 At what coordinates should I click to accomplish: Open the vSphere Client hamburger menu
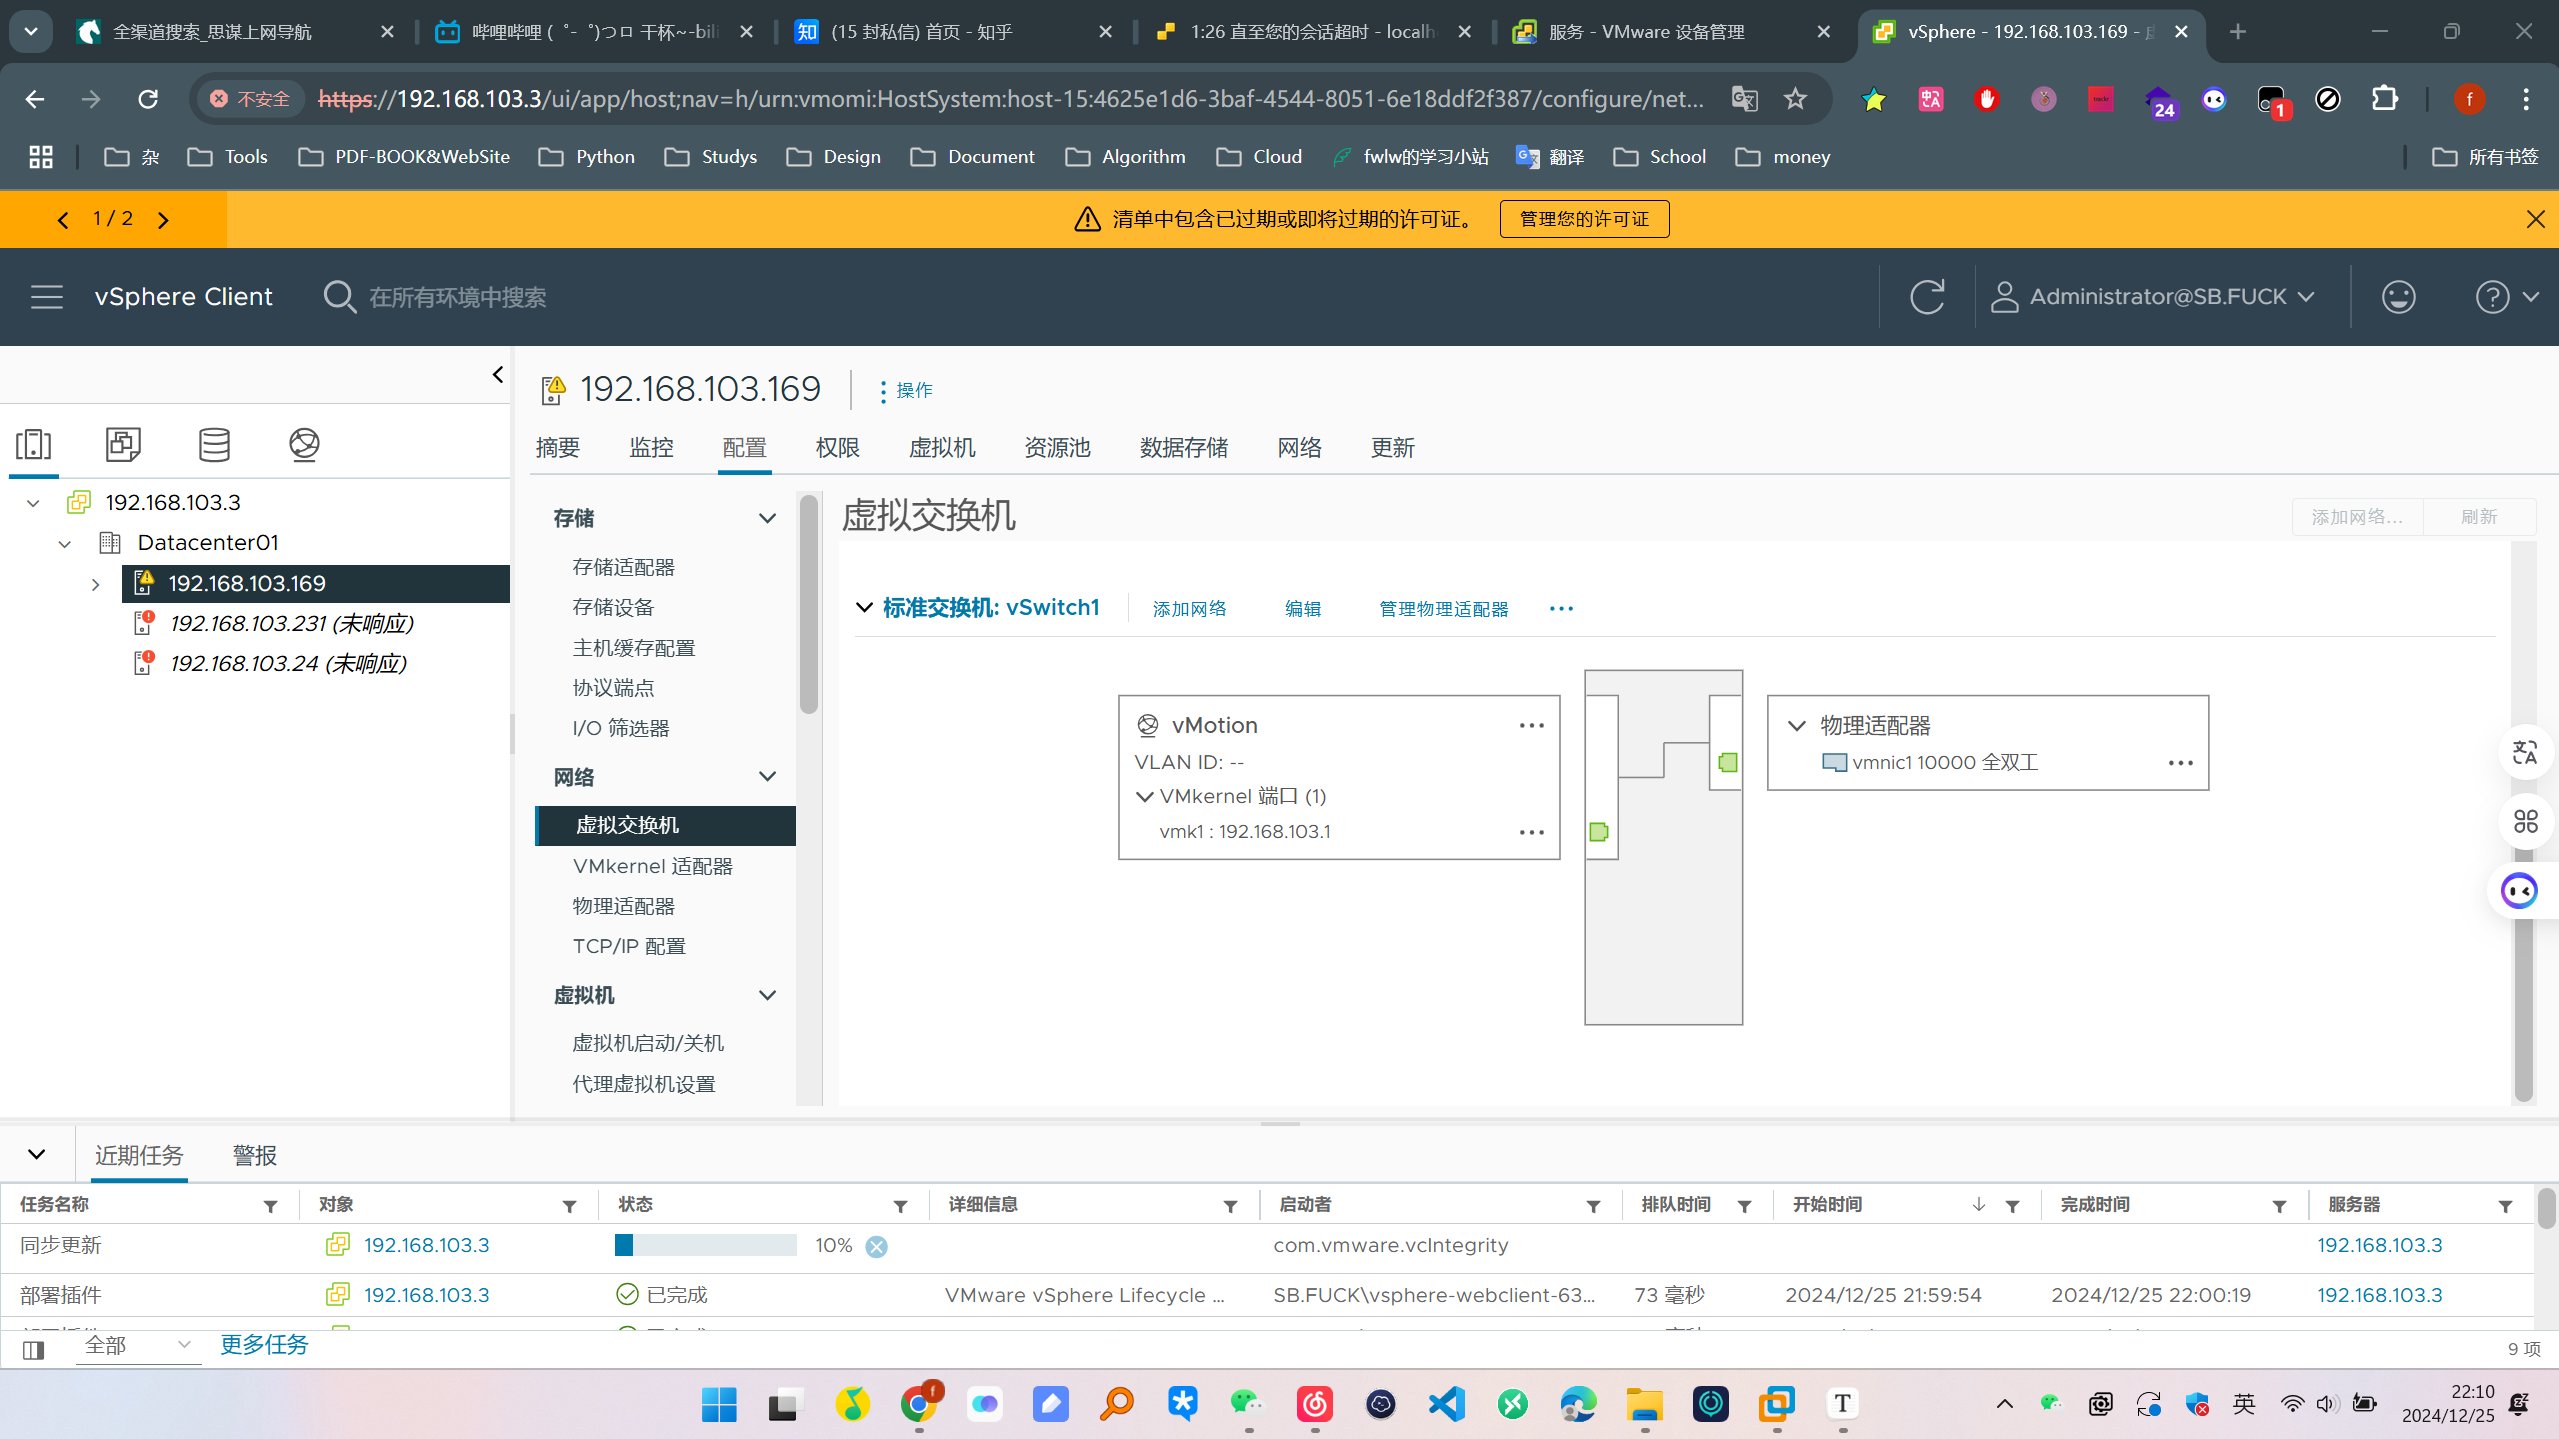(x=46, y=297)
